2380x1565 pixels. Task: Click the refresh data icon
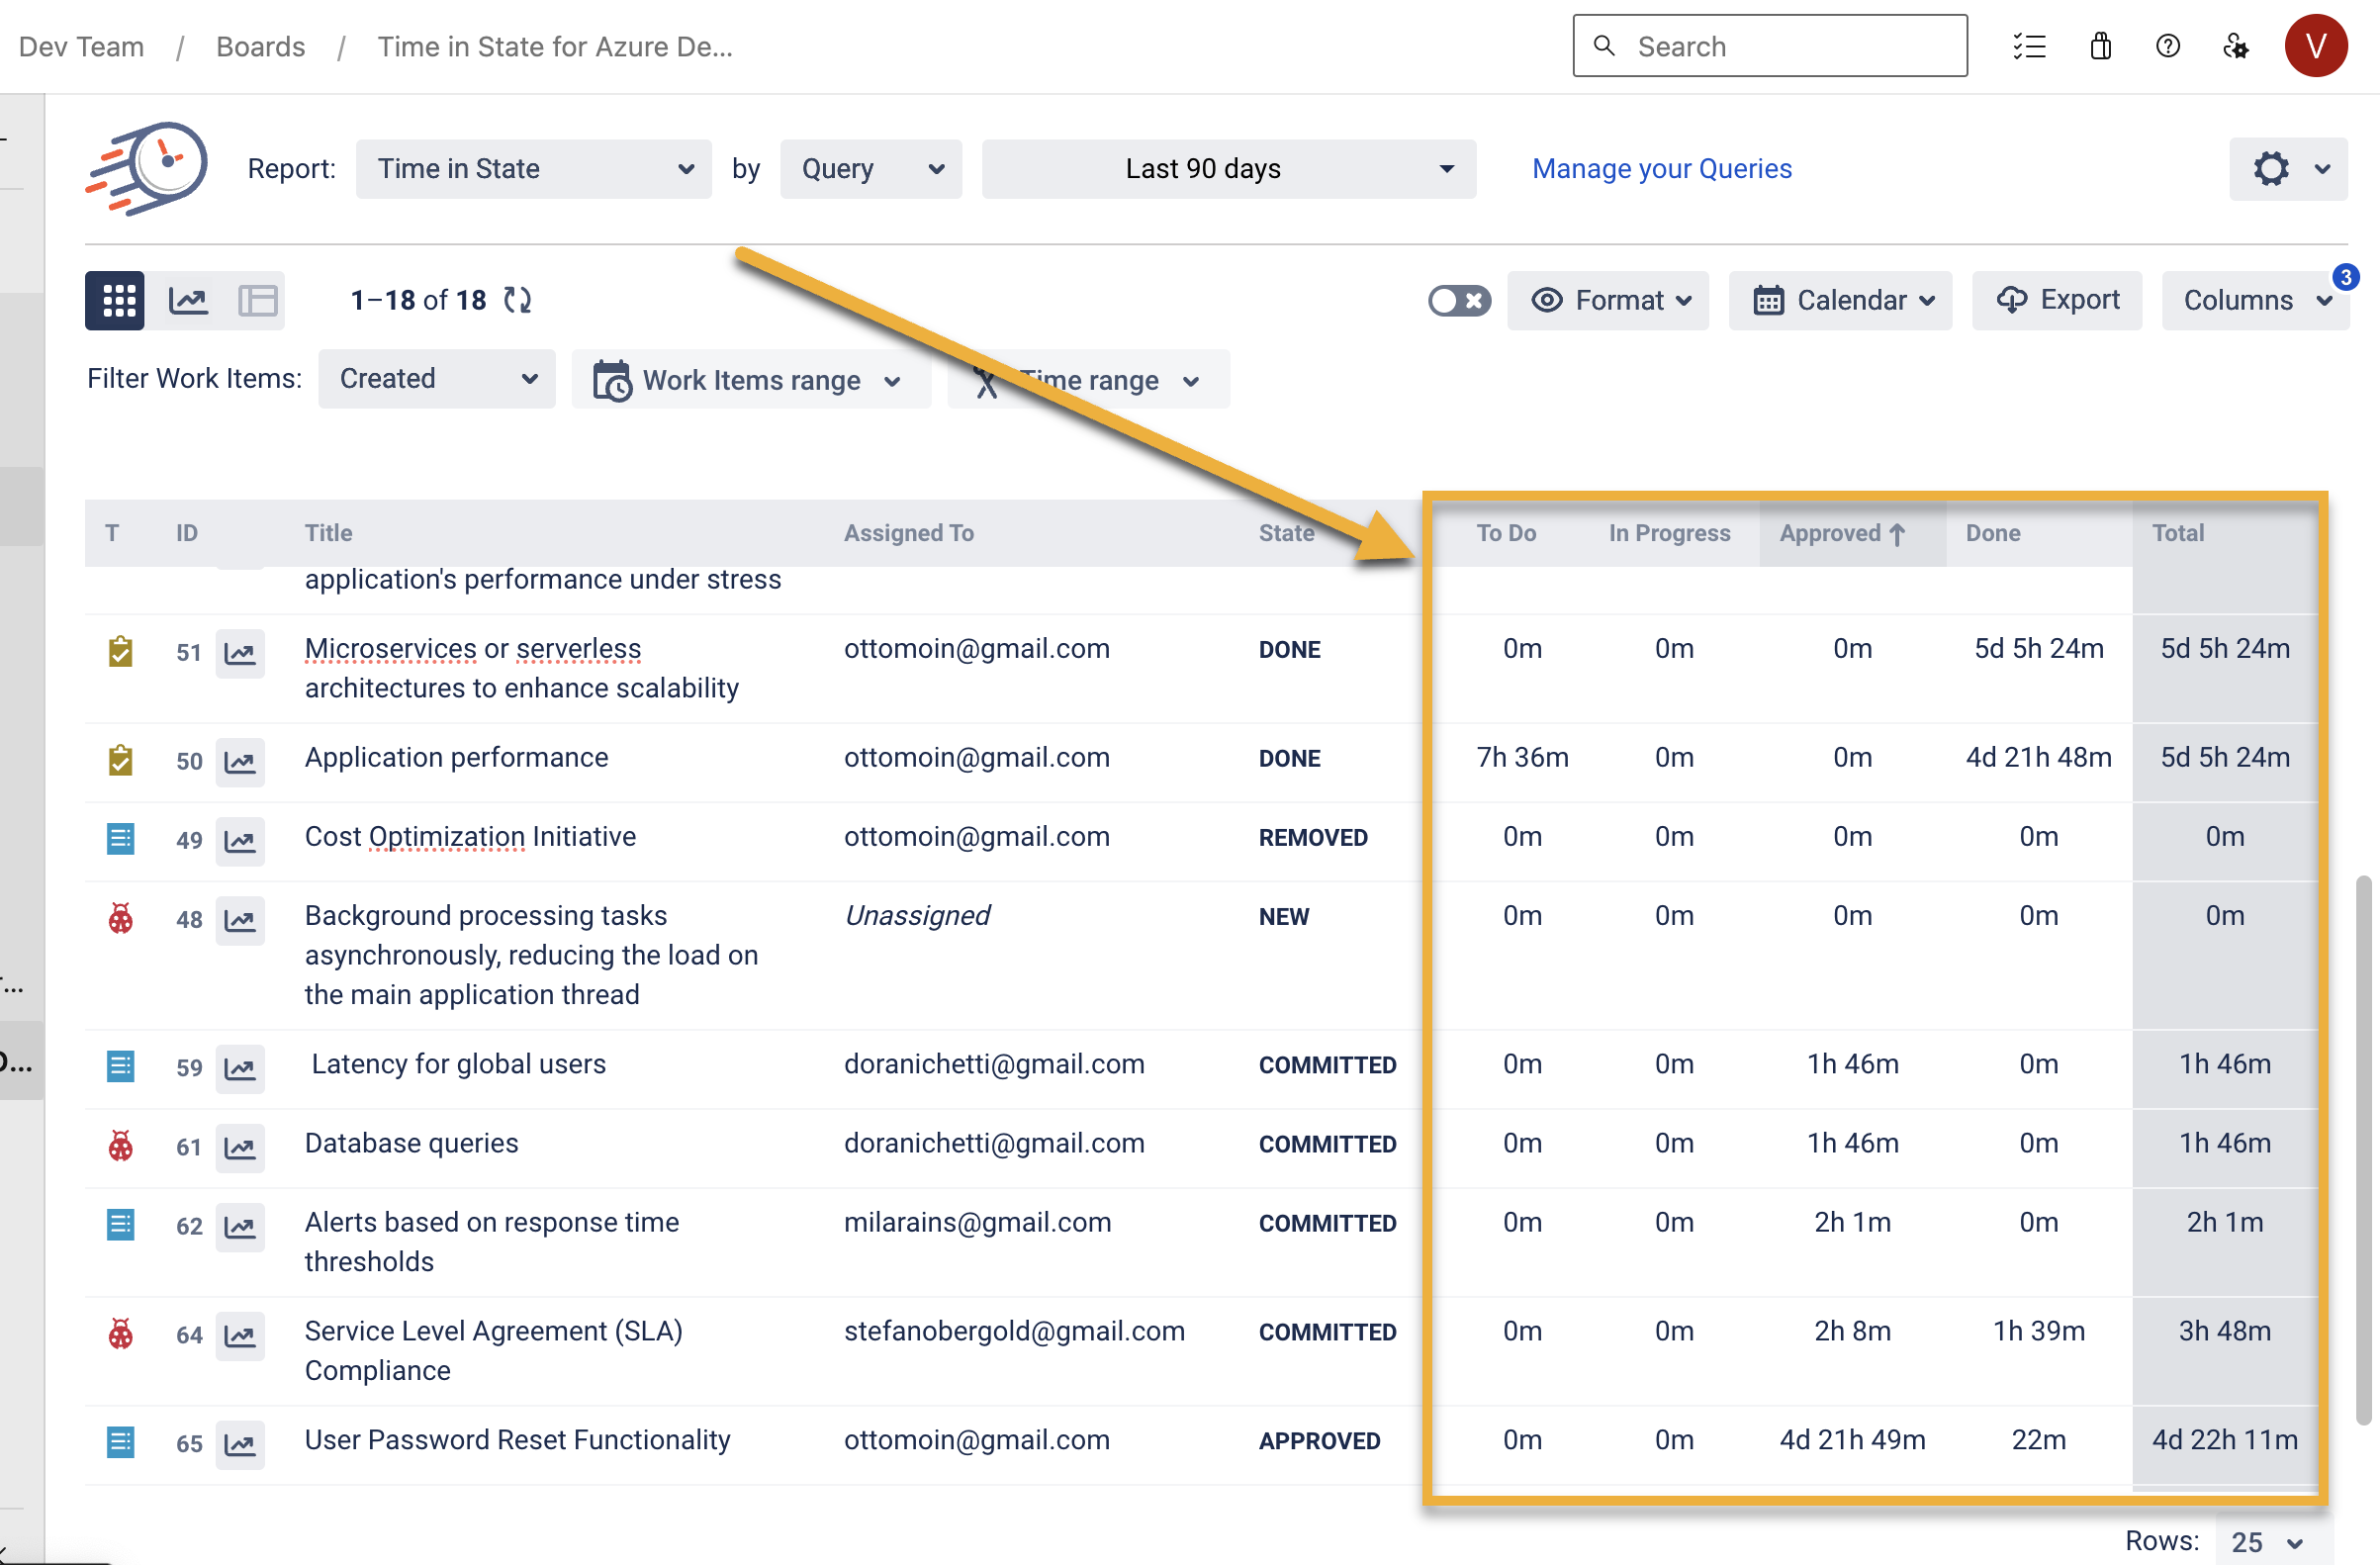point(517,300)
